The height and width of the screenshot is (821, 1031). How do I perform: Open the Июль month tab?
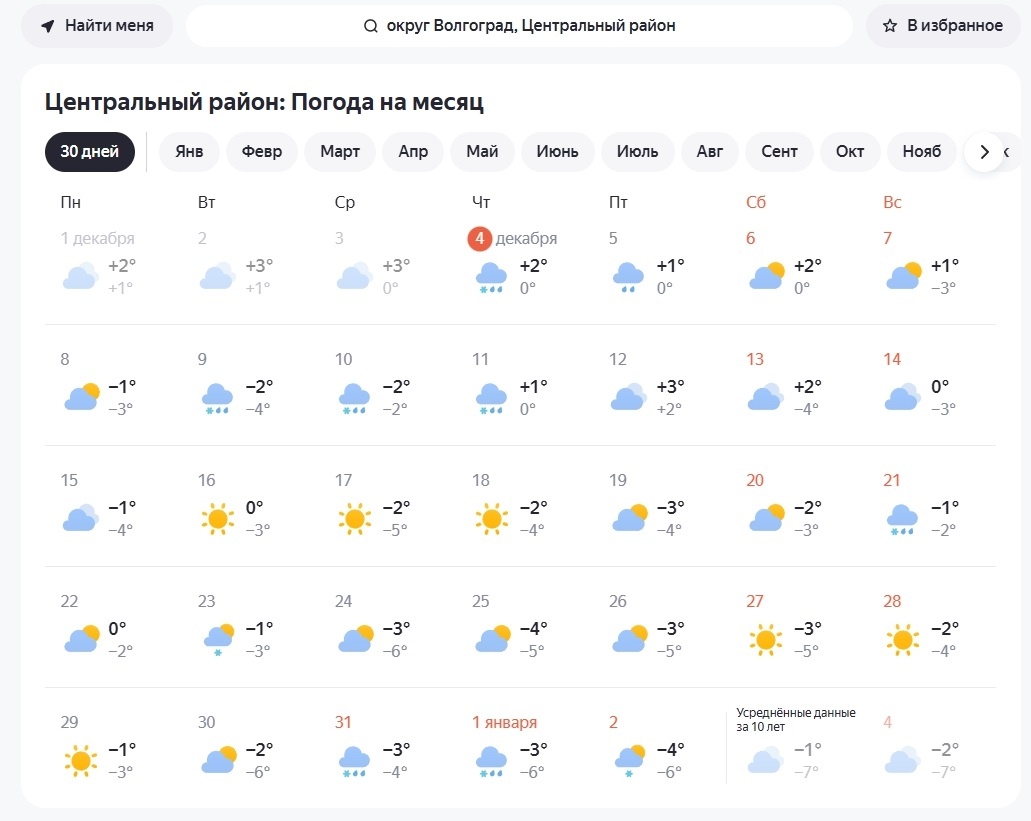click(x=637, y=151)
